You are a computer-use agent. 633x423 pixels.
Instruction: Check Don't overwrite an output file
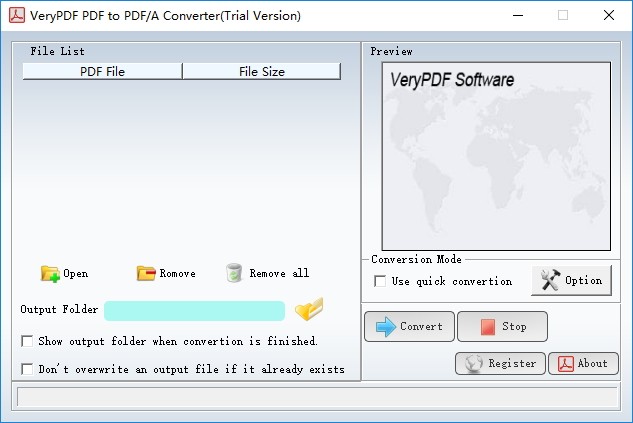[27, 369]
